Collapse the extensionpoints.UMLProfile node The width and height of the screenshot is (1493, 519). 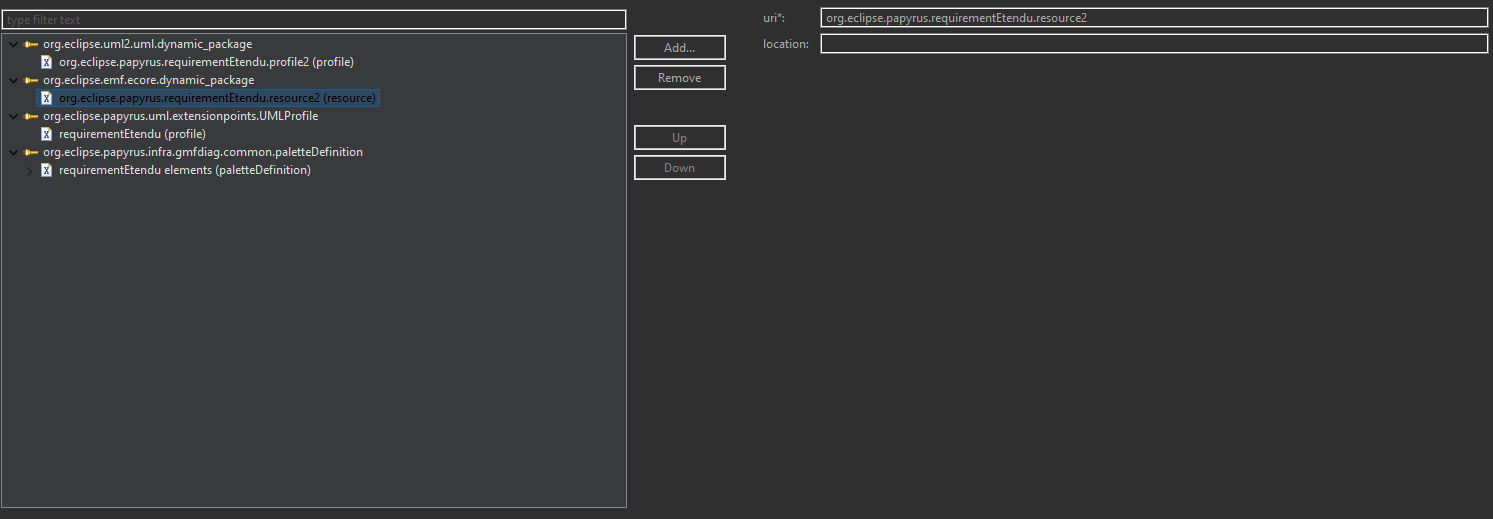pos(13,116)
